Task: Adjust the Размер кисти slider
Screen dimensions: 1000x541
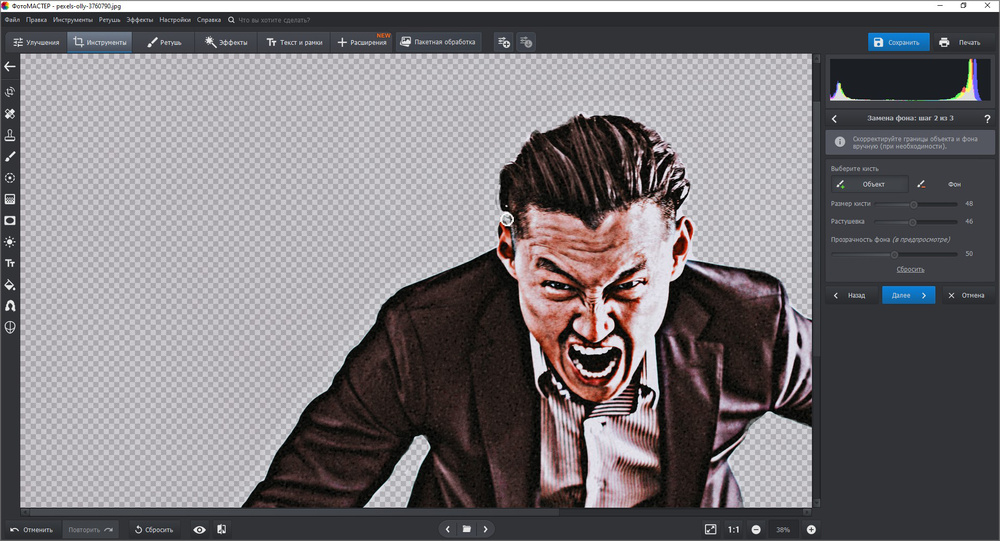Action: click(x=913, y=204)
